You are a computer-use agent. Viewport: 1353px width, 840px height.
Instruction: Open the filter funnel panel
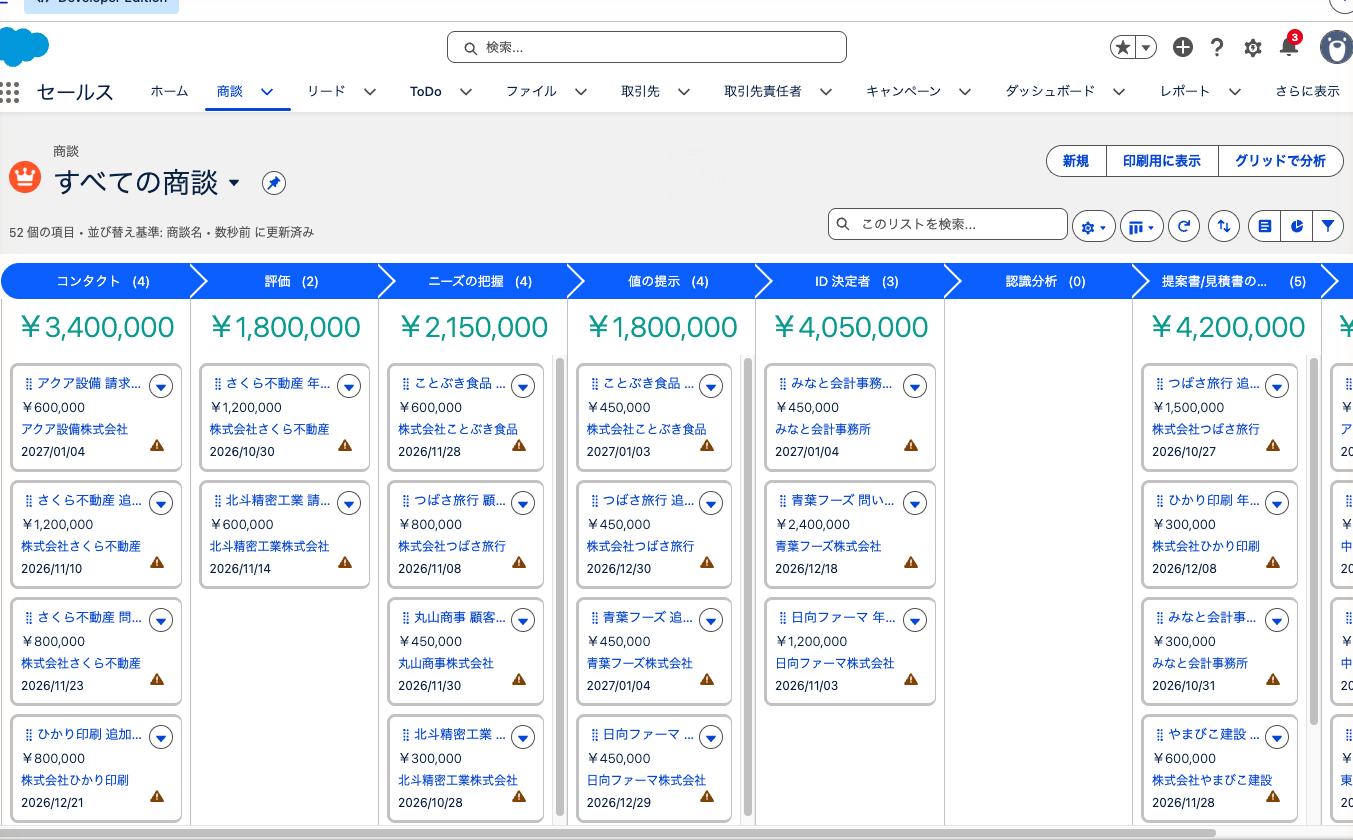click(x=1327, y=227)
